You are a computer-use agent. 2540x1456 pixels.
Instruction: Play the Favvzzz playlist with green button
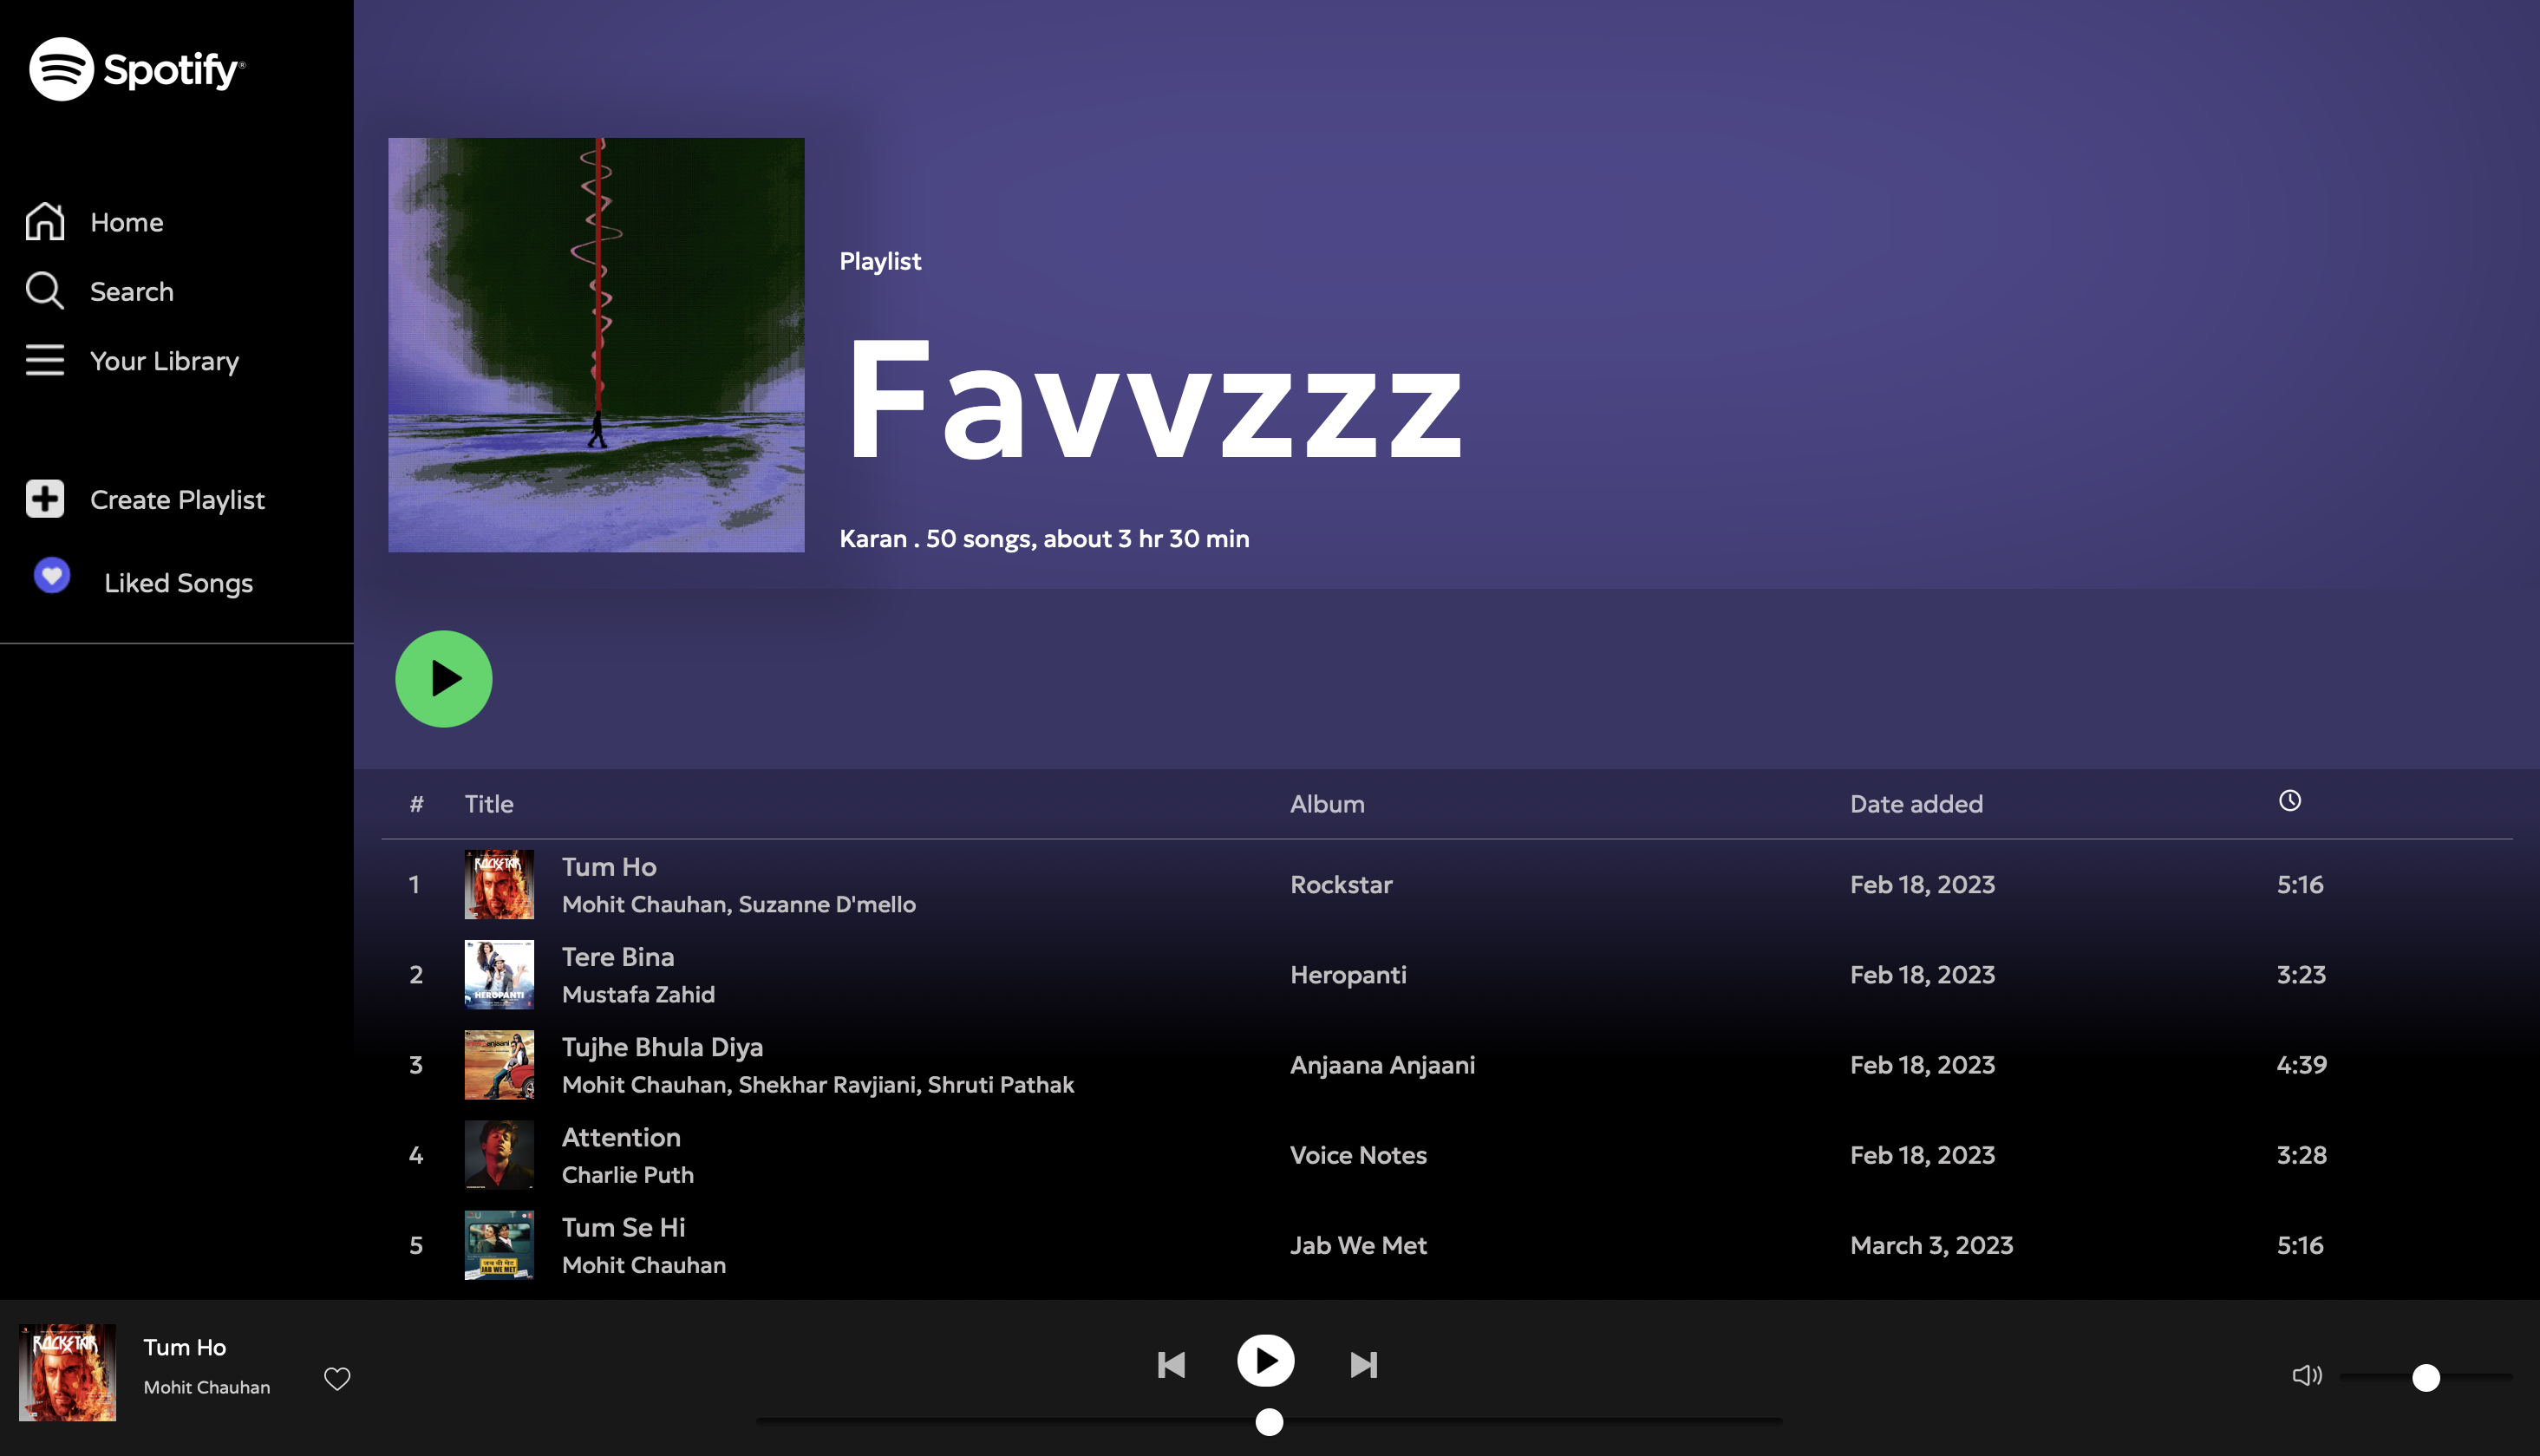[444, 679]
